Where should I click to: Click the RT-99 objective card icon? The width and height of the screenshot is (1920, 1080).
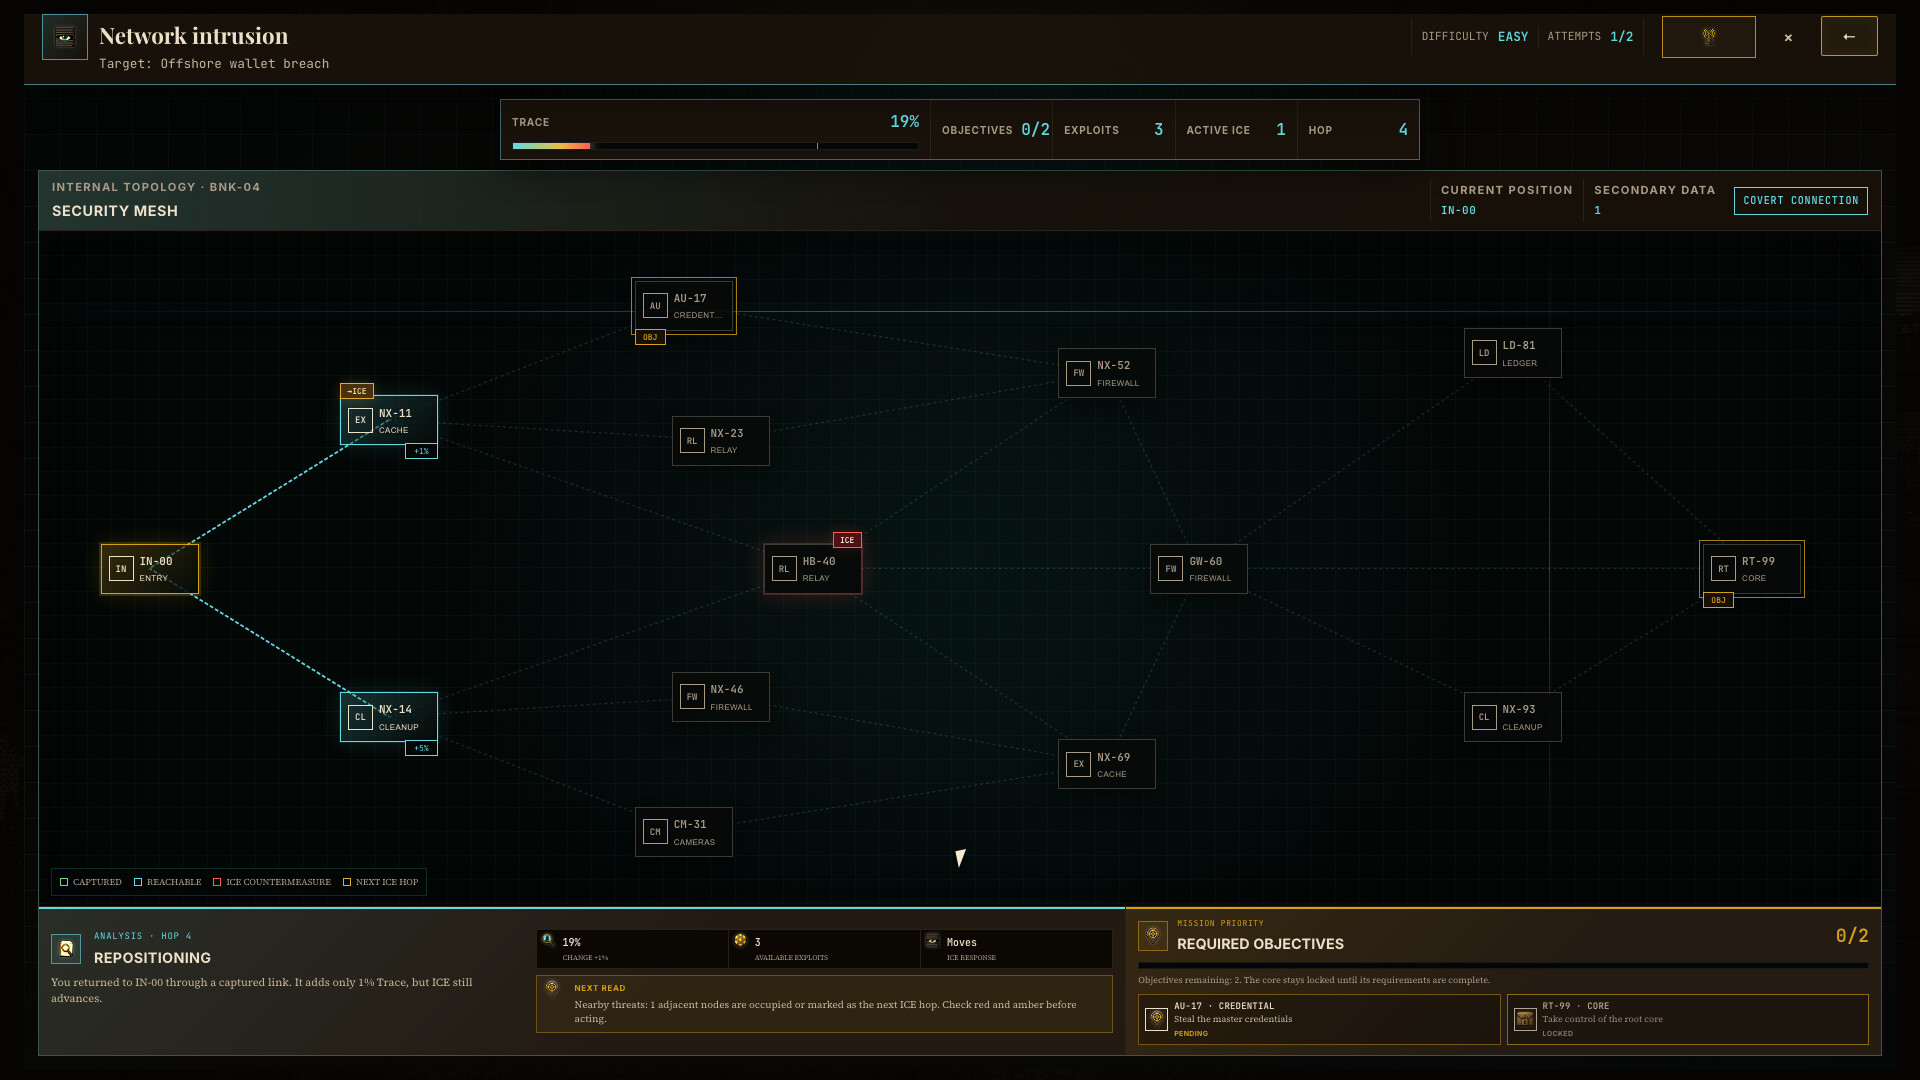point(1525,1019)
